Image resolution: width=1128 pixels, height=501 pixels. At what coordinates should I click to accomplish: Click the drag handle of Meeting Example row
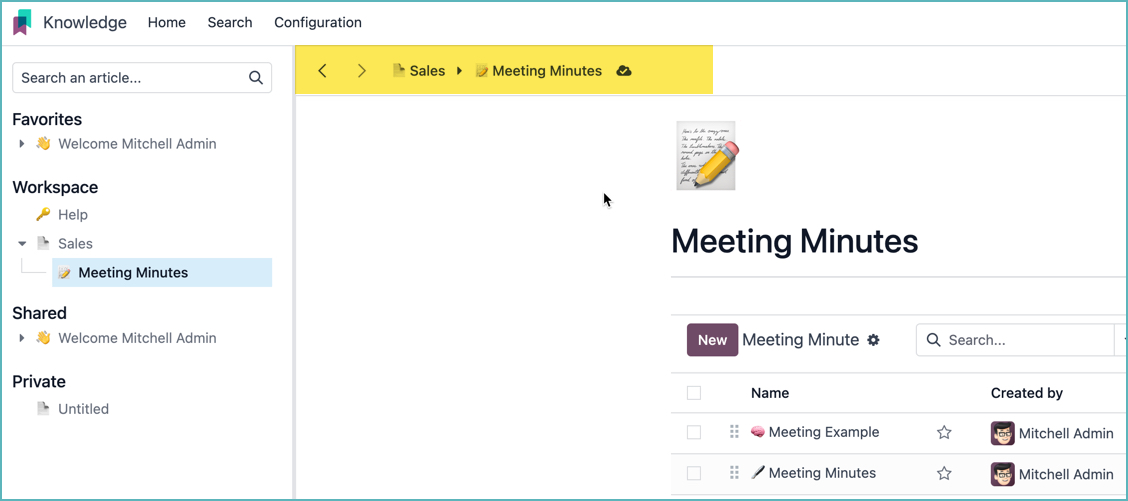coord(734,432)
